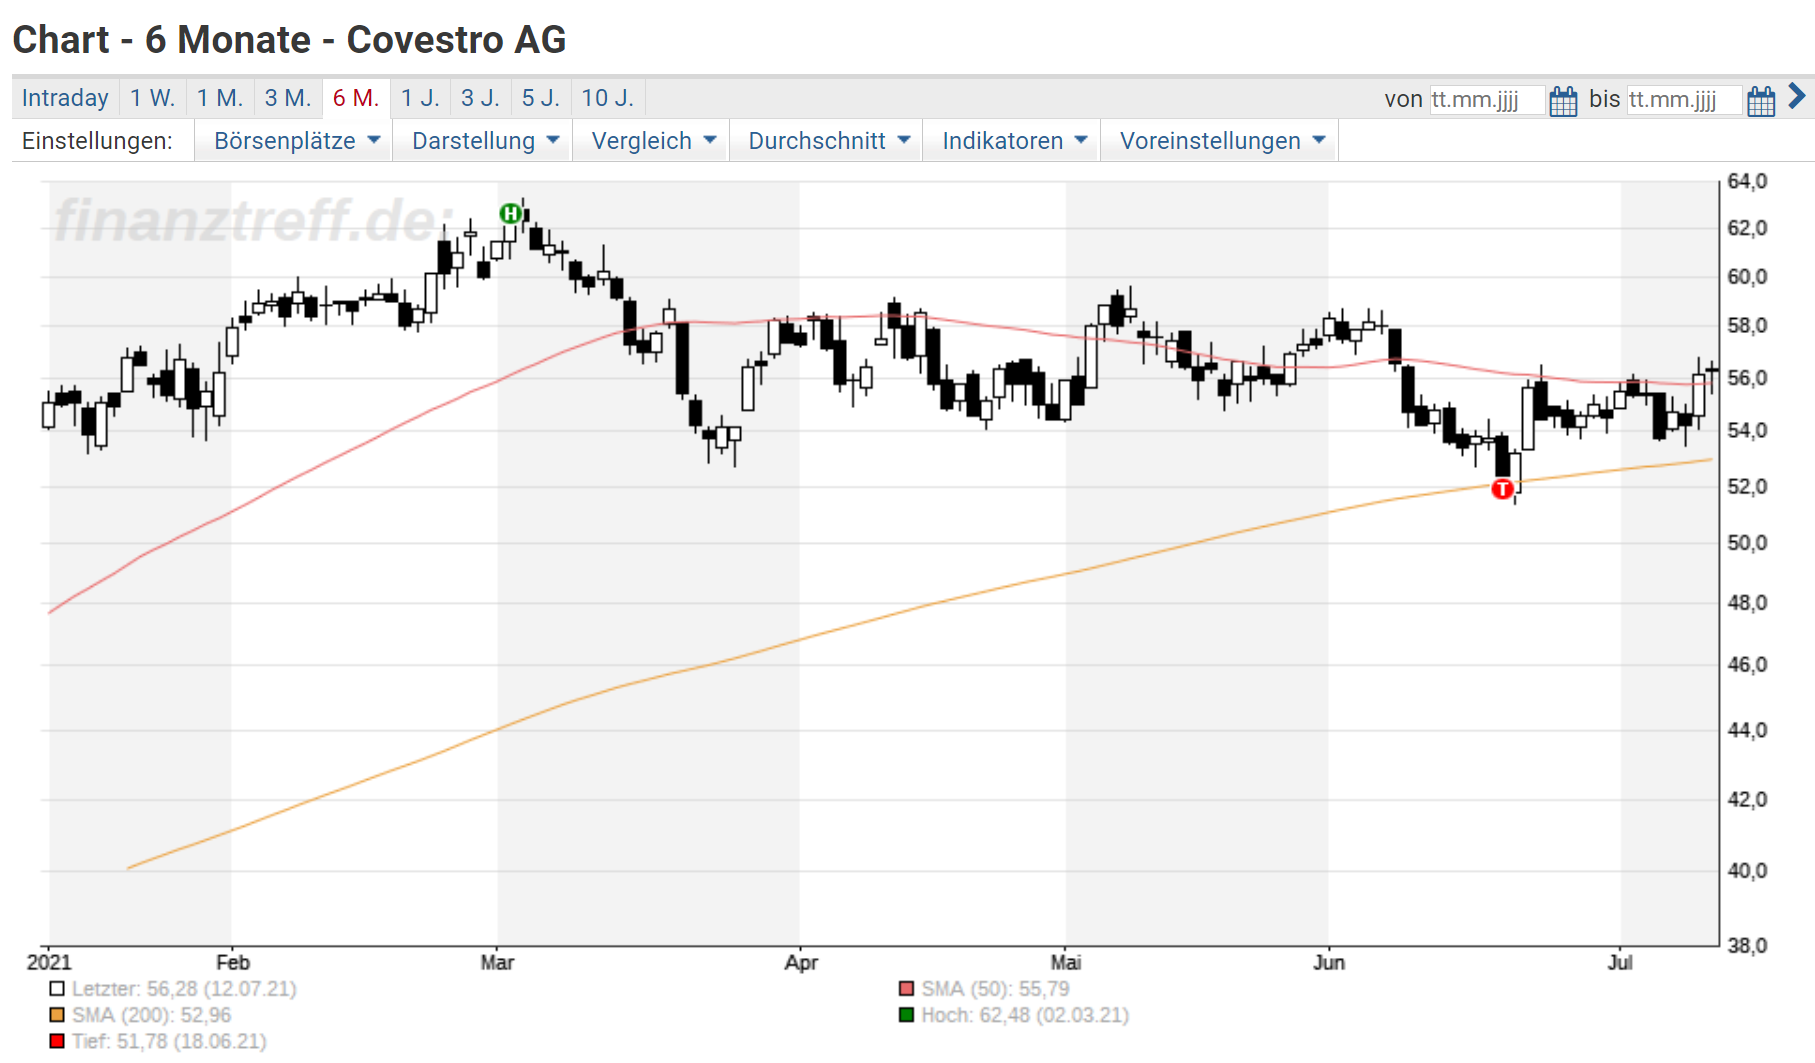Open the 'von' date calendar picker icon

1563,101
